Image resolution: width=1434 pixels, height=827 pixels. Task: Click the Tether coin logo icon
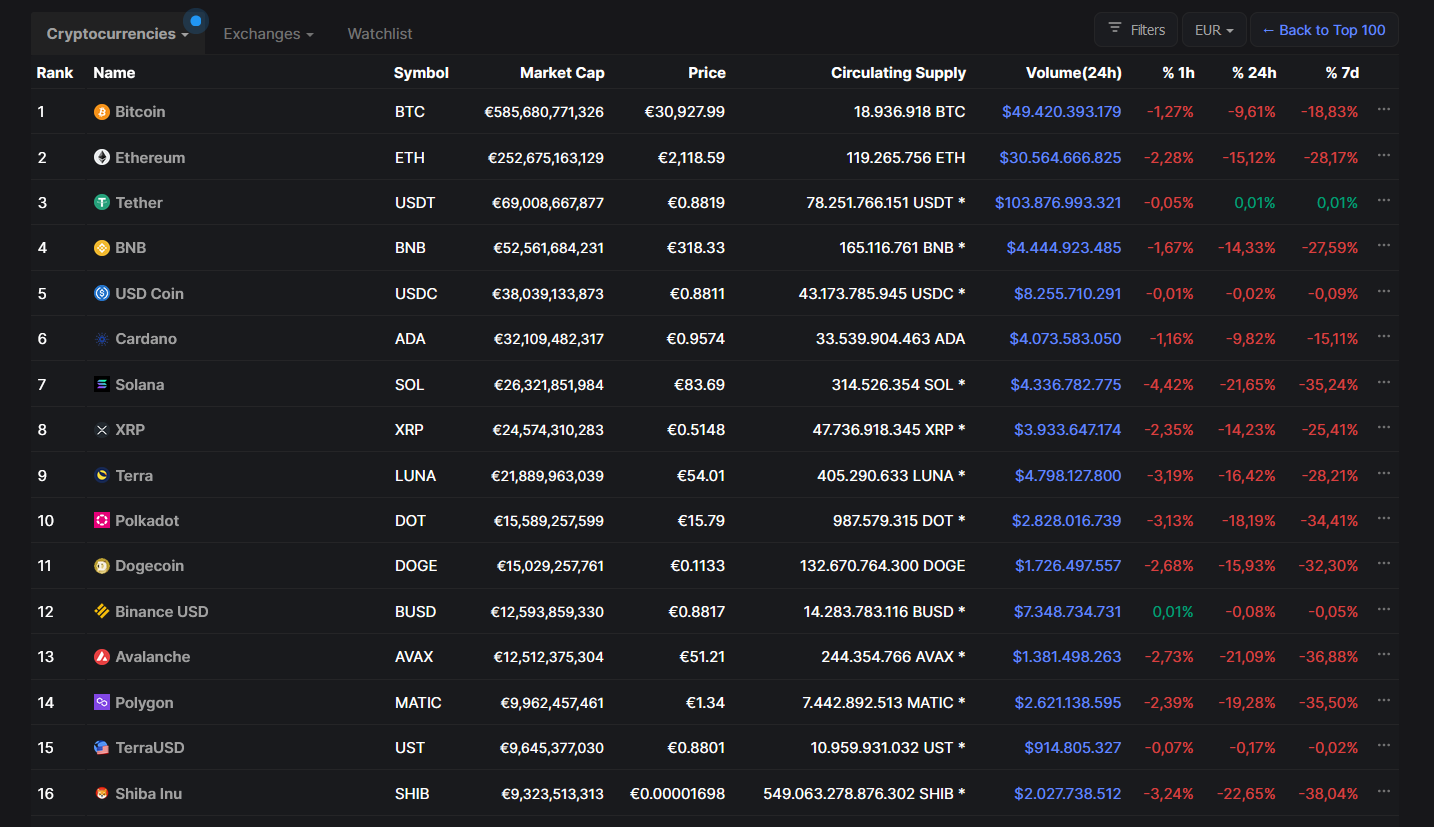click(102, 203)
